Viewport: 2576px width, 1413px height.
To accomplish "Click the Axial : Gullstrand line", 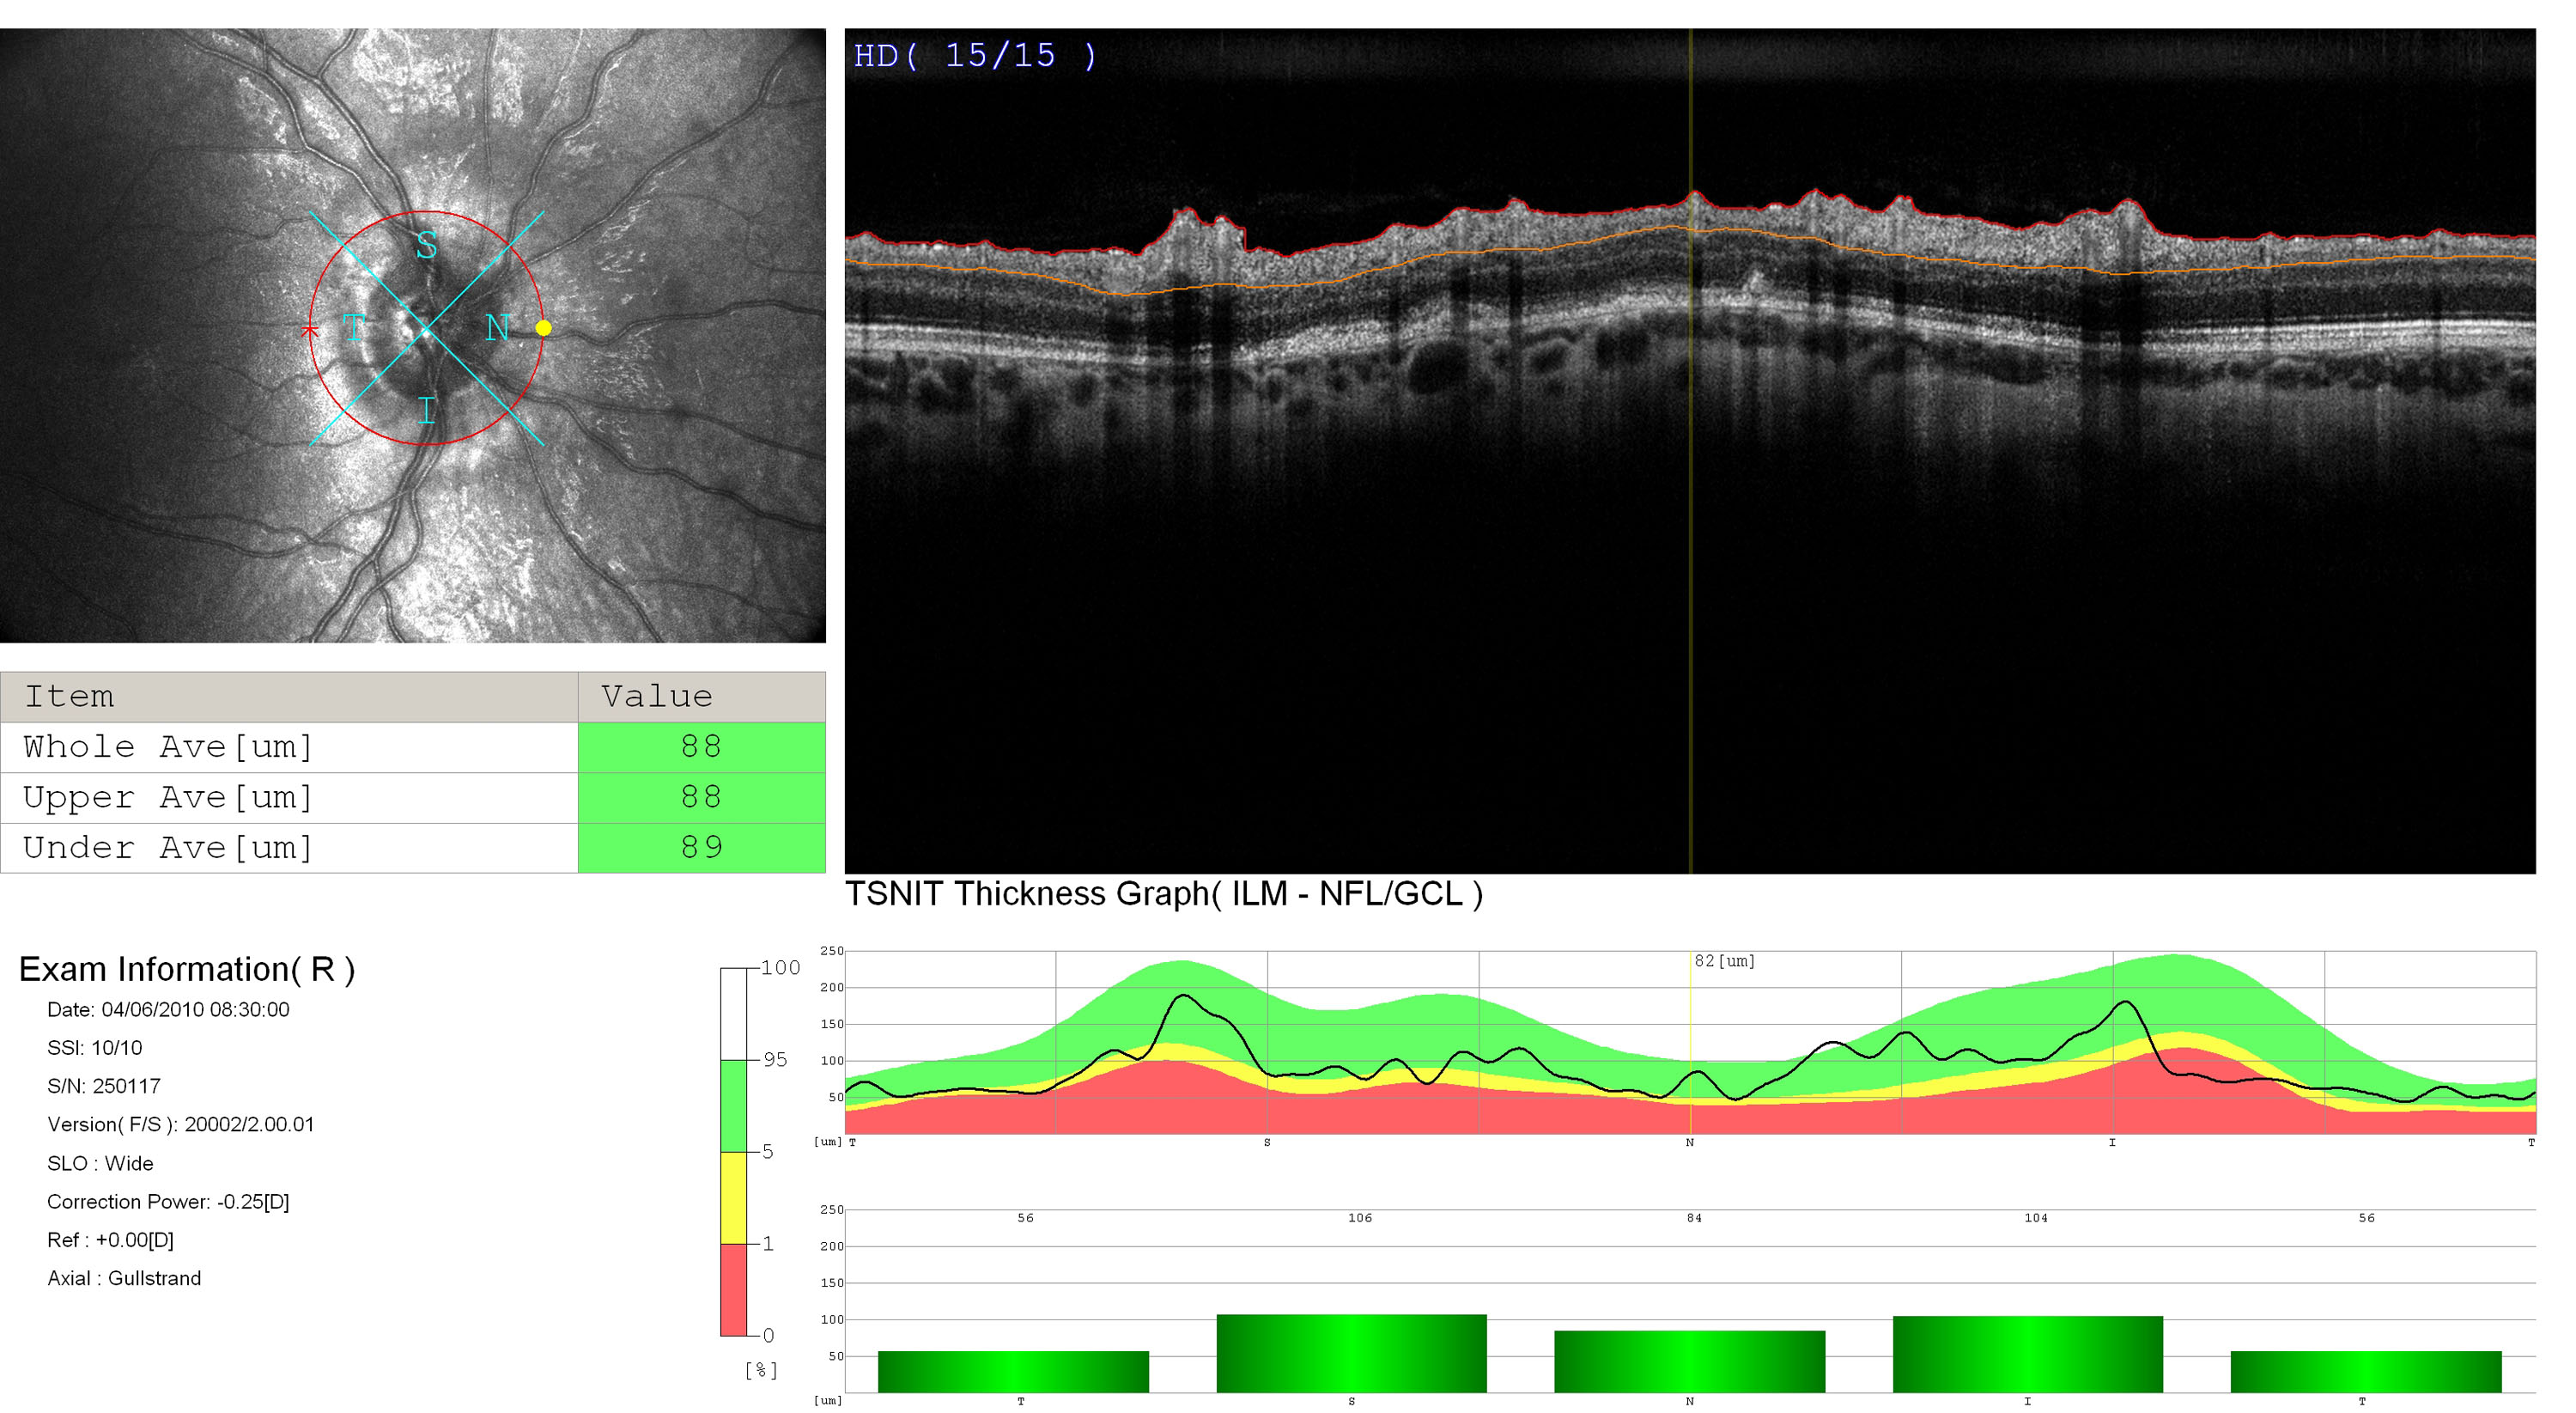I will tap(124, 1278).
